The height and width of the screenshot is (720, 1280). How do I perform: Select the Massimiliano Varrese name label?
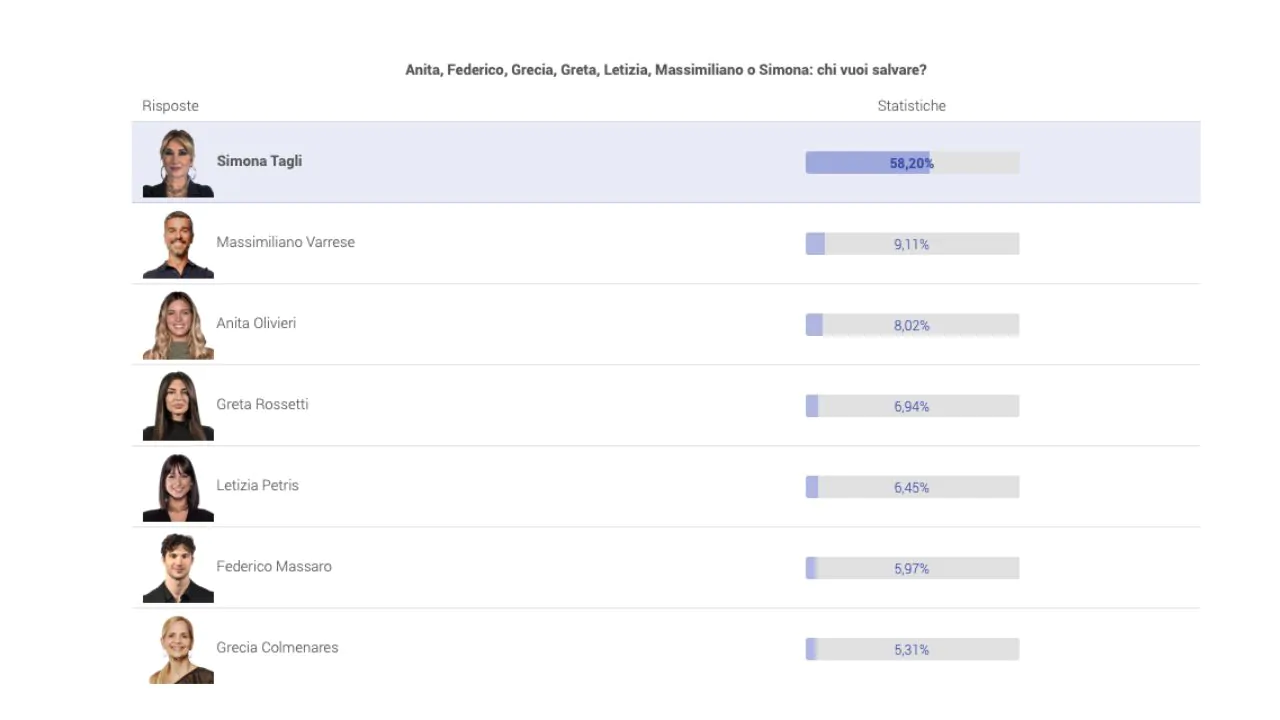click(x=285, y=242)
